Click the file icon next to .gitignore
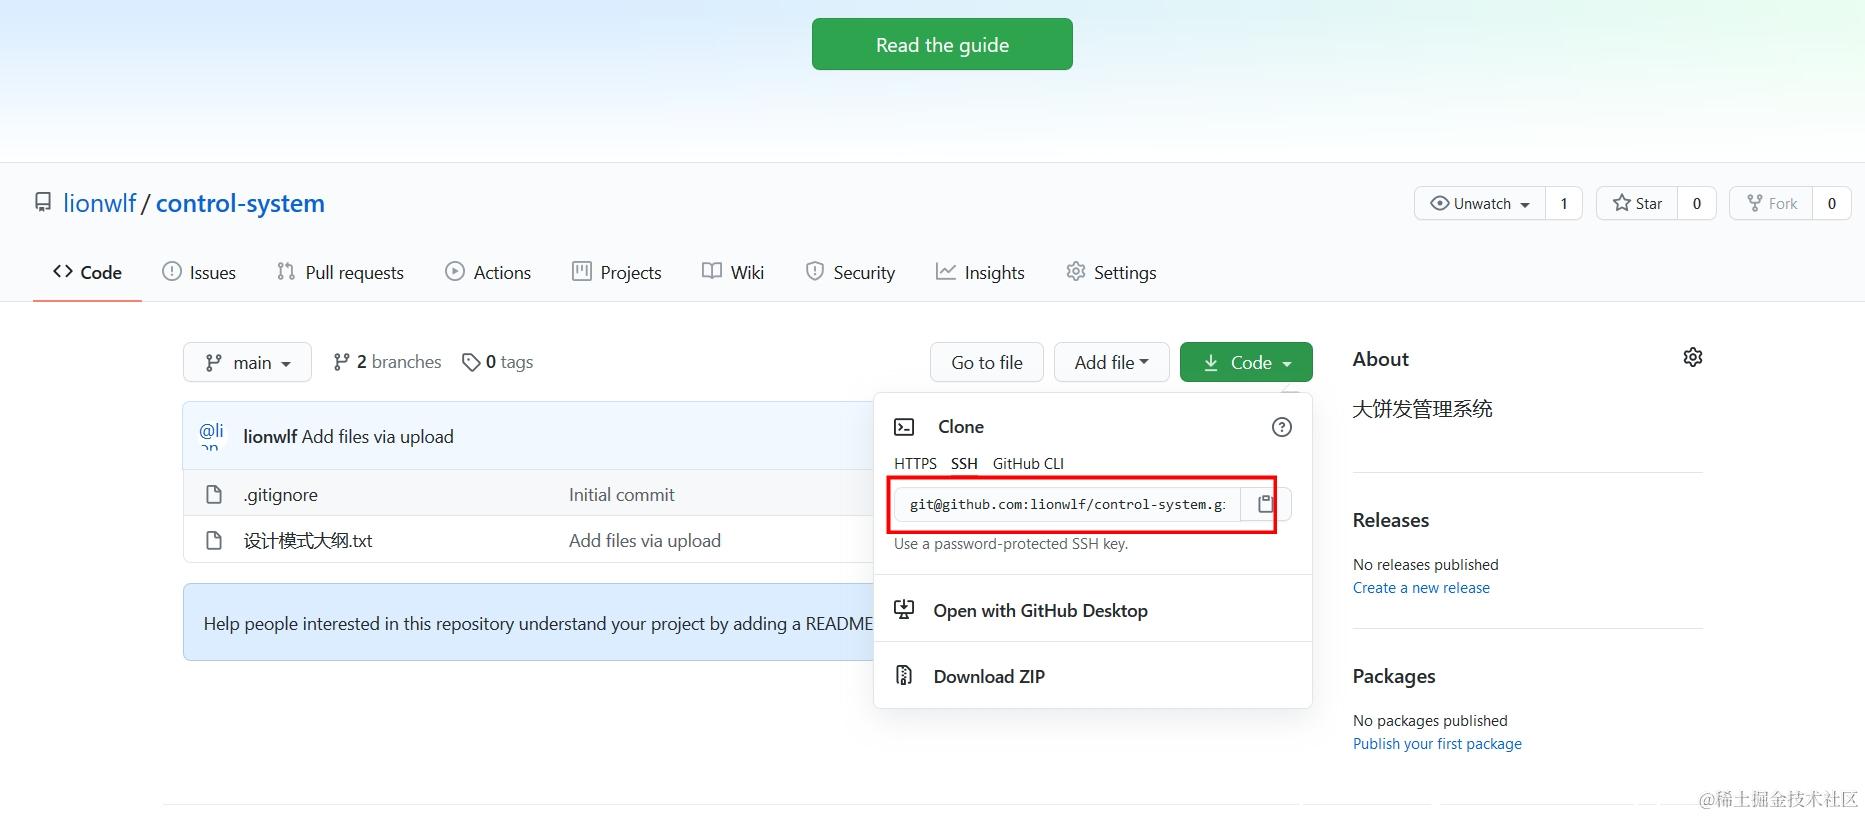1865x816 pixels. [x=213, y=494]
